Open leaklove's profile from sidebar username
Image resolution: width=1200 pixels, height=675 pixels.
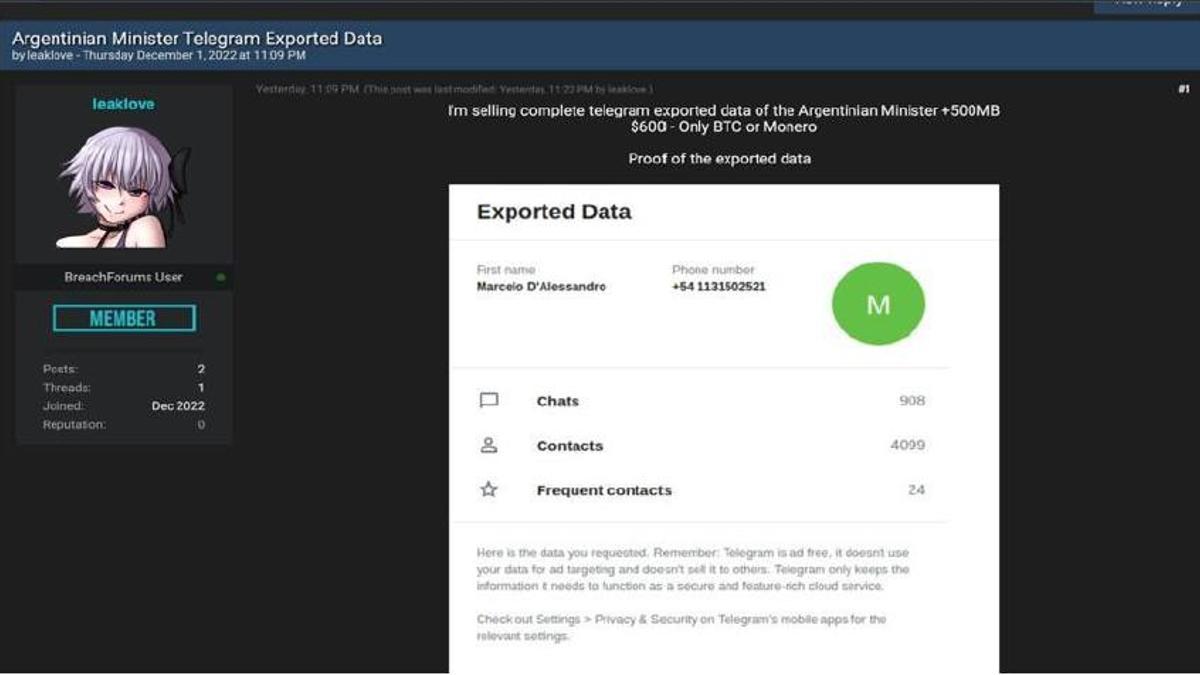[x=124, y=104]
